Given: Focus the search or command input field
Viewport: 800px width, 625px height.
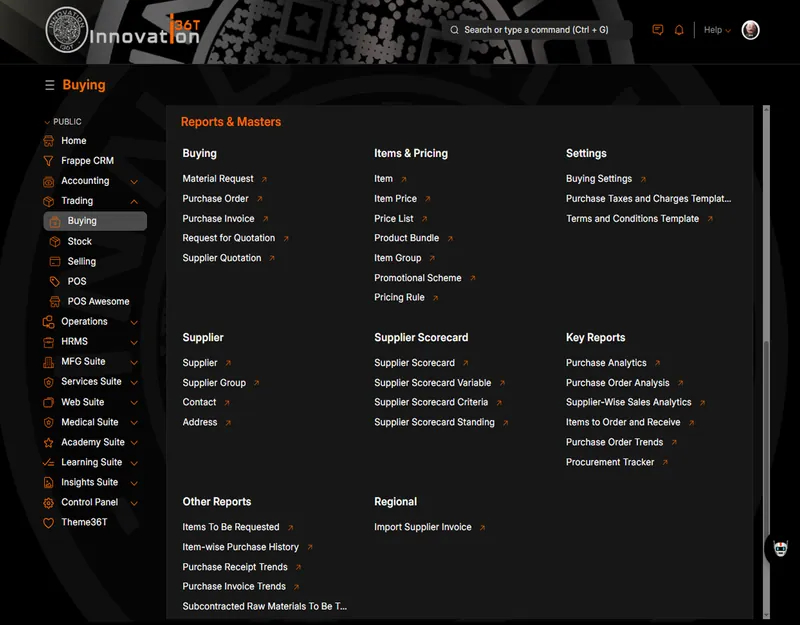Looking at the screenshot, I should [x=537, y=30].
